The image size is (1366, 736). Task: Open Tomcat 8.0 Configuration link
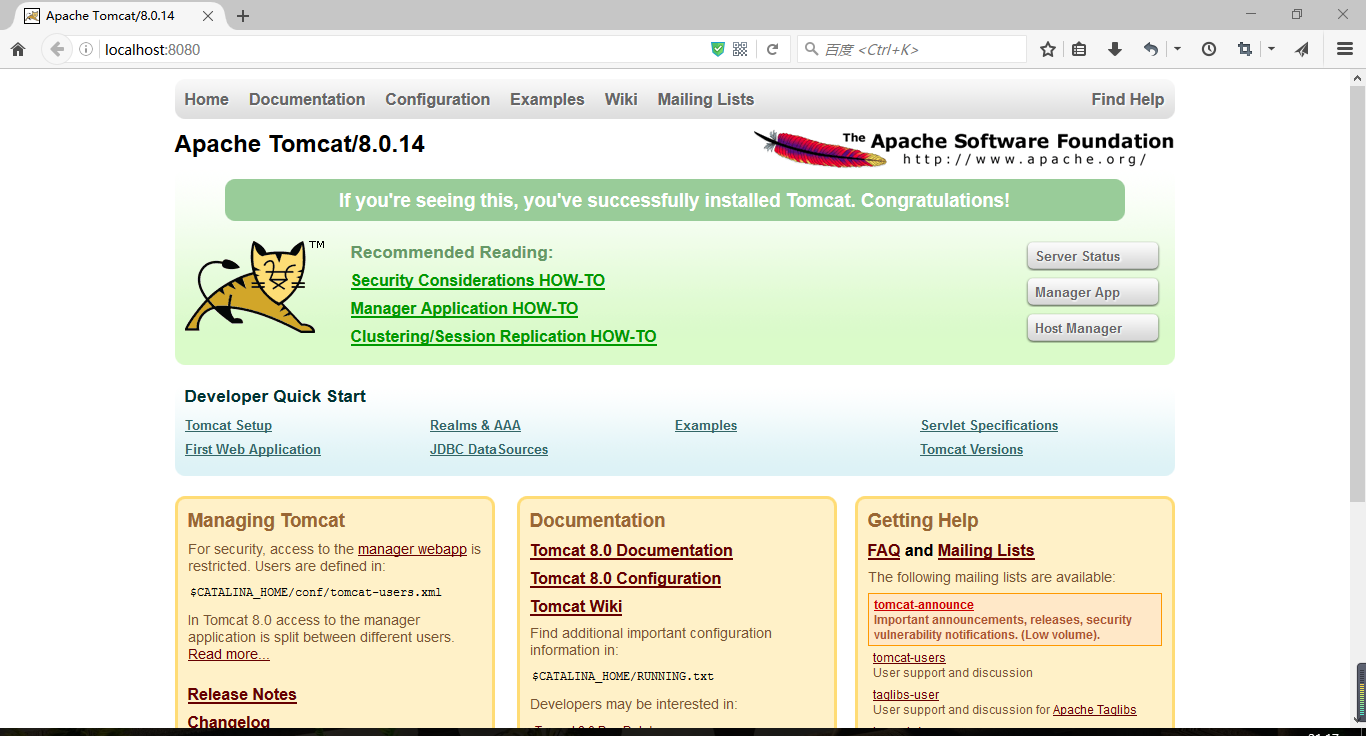625,578
